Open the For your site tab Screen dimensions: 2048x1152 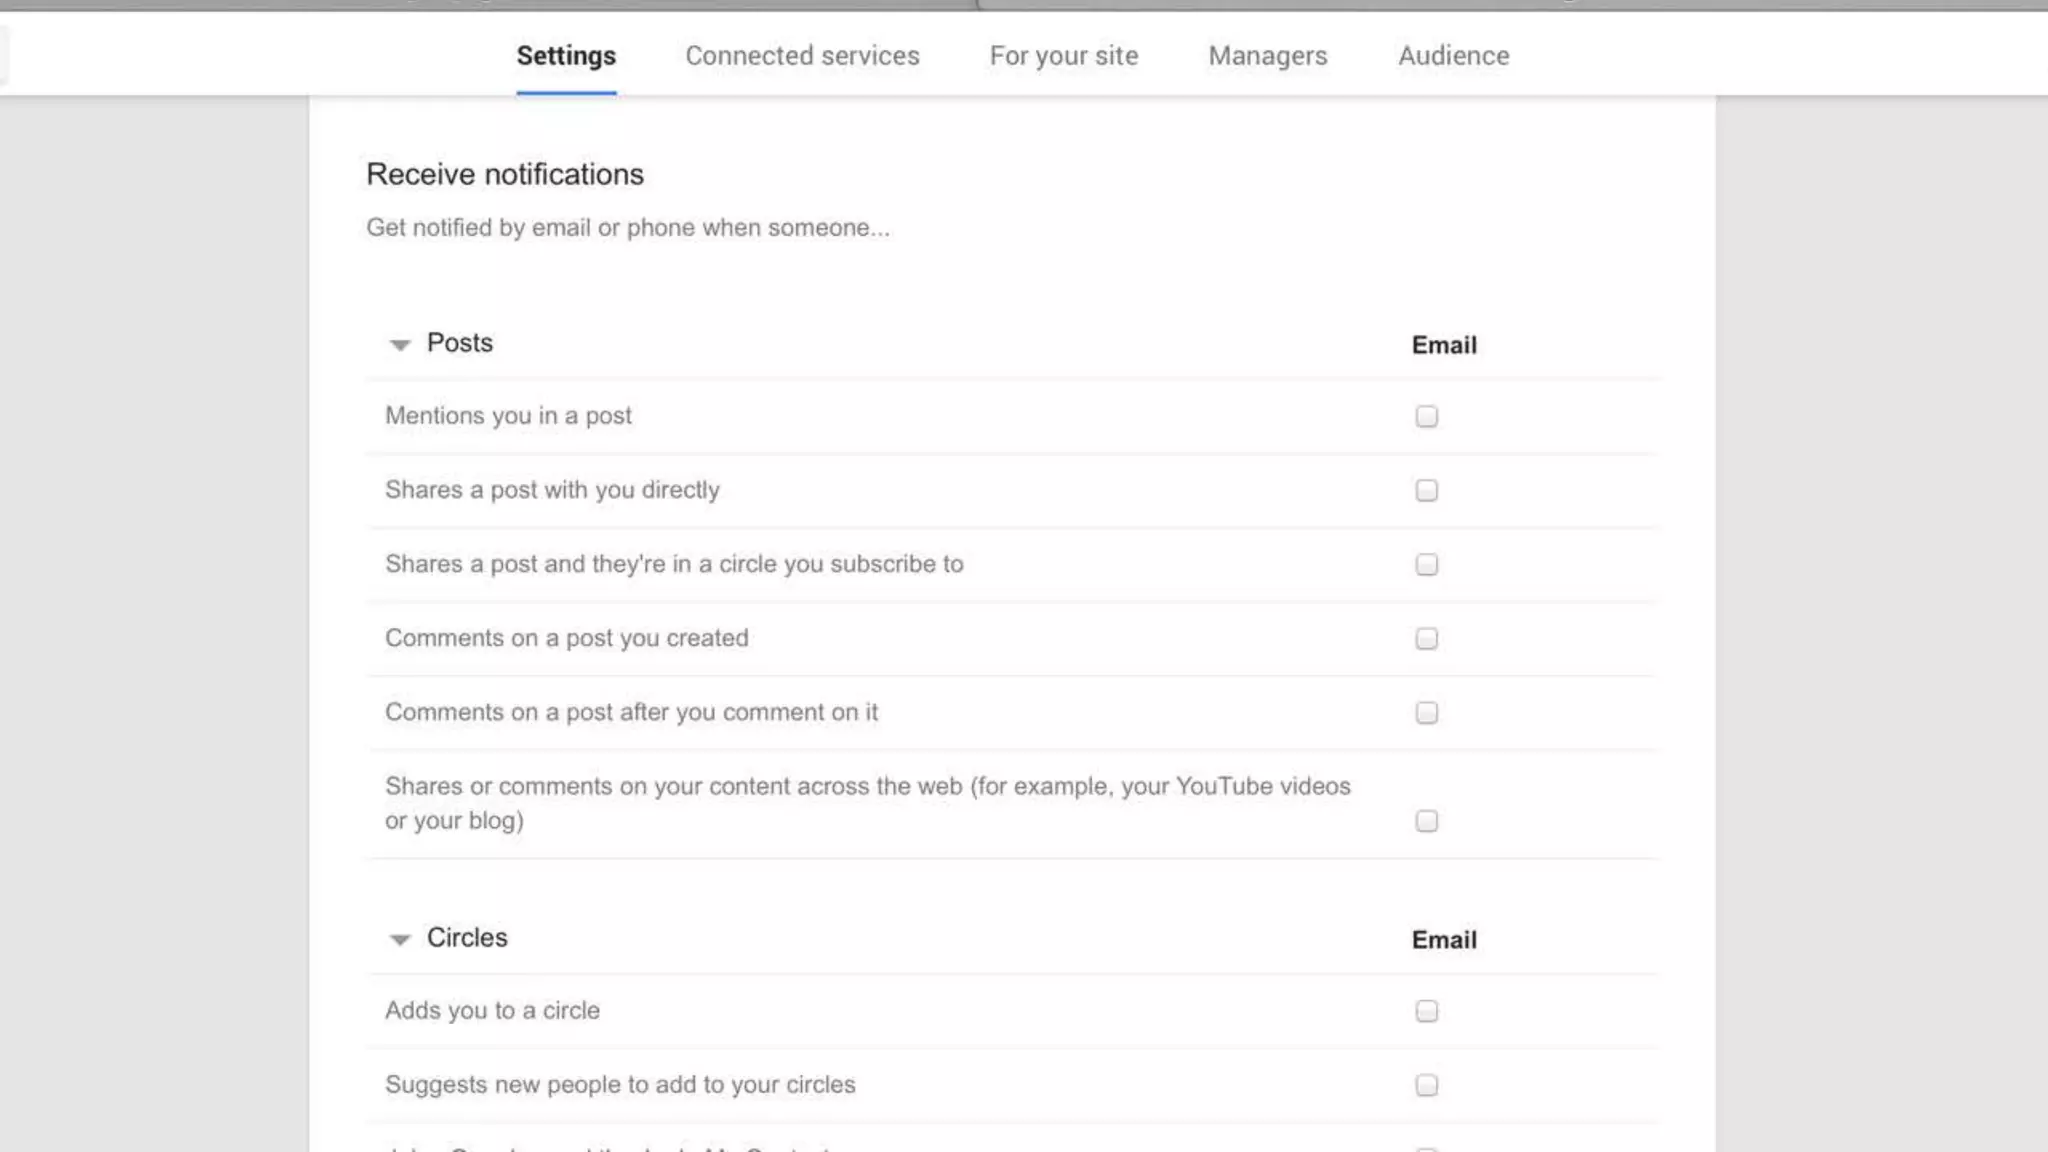pos(1064,56)
